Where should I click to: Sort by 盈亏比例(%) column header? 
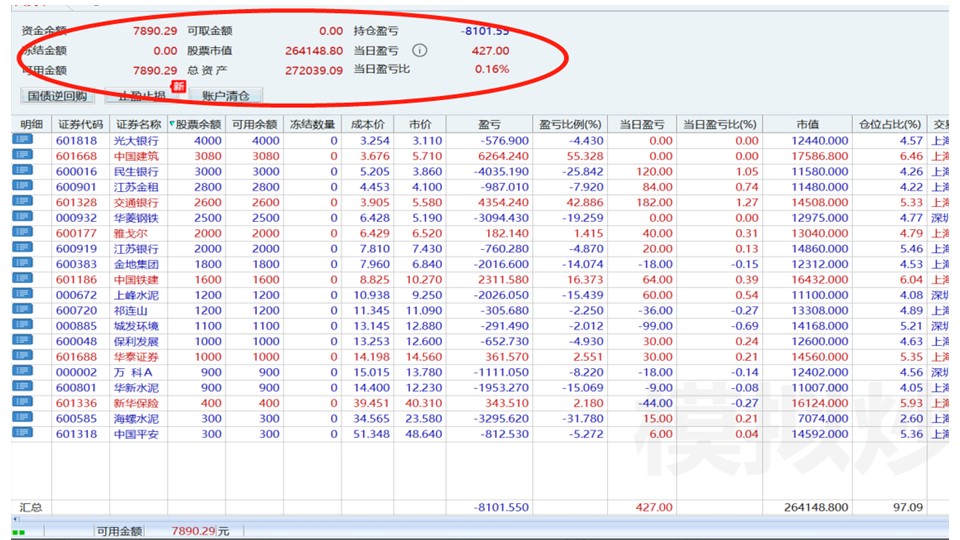[x=570, y=125]
